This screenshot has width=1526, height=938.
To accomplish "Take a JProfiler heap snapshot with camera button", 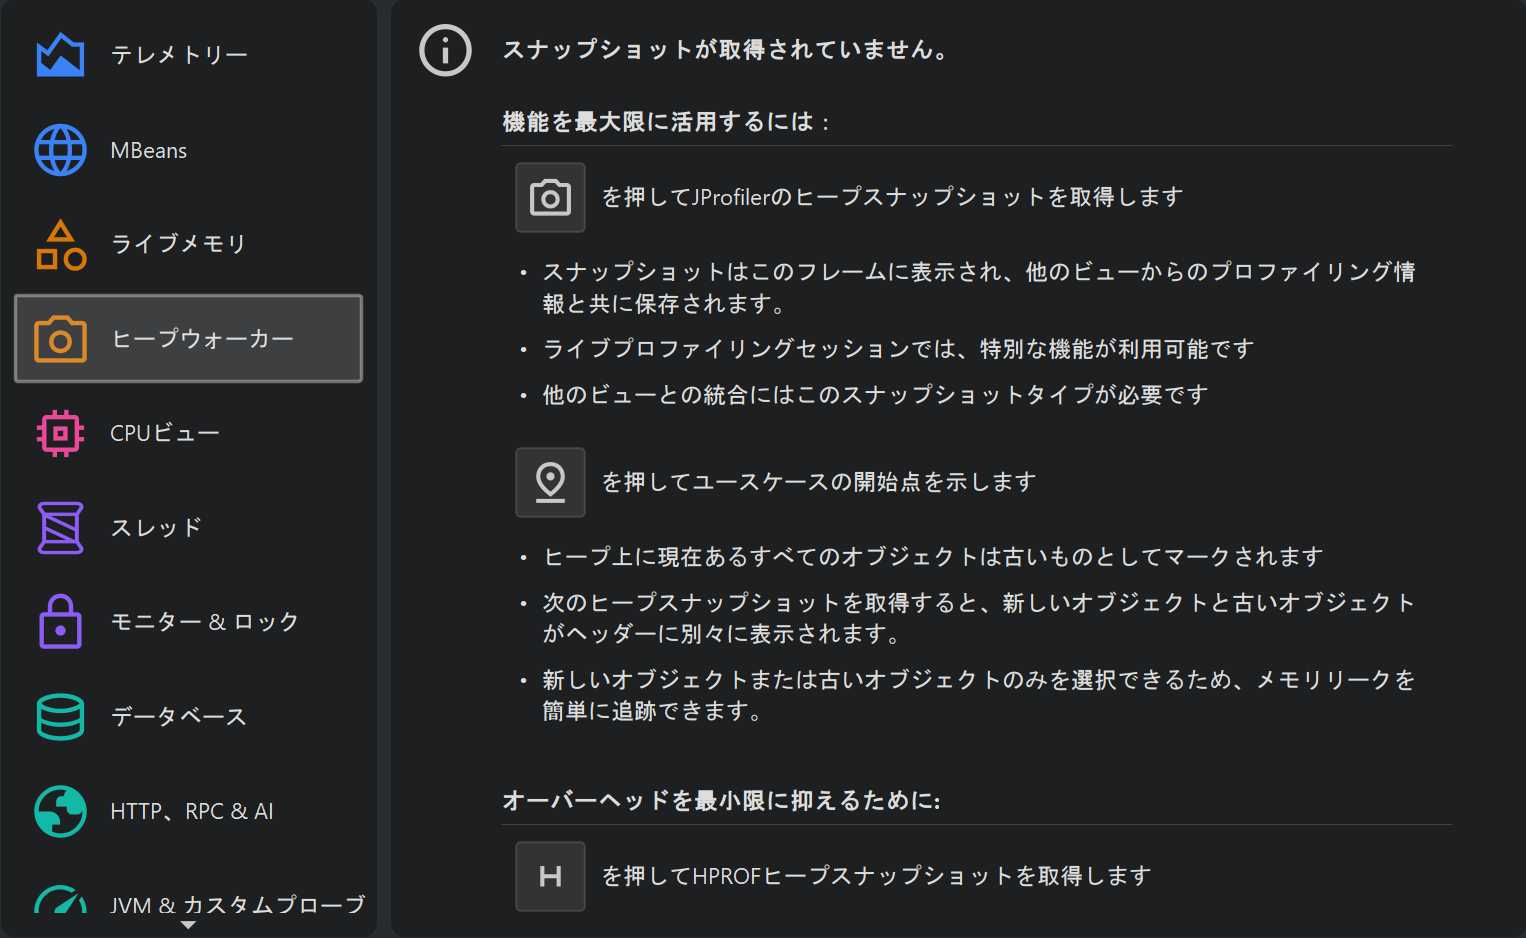I will click(550, 197).
